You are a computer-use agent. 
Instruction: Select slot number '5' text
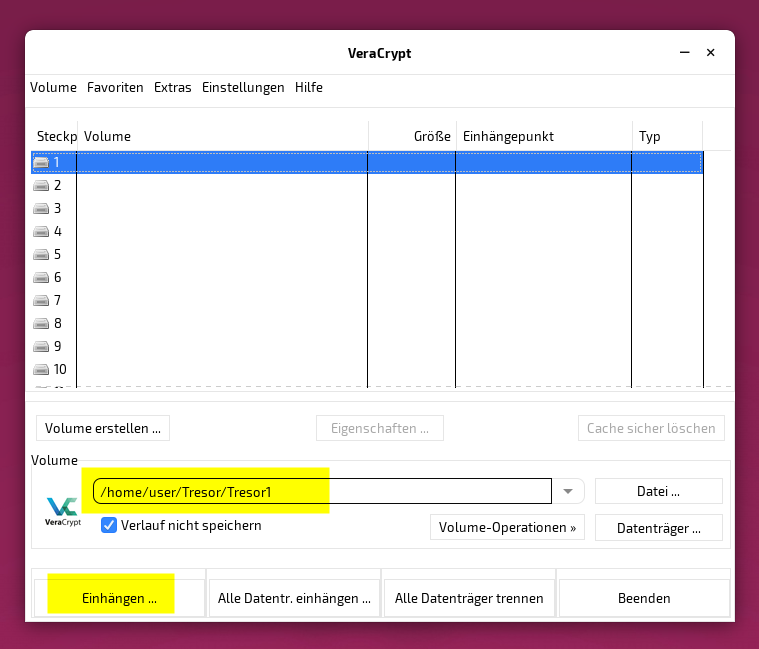pyautogui.click(x=58, y=255)
